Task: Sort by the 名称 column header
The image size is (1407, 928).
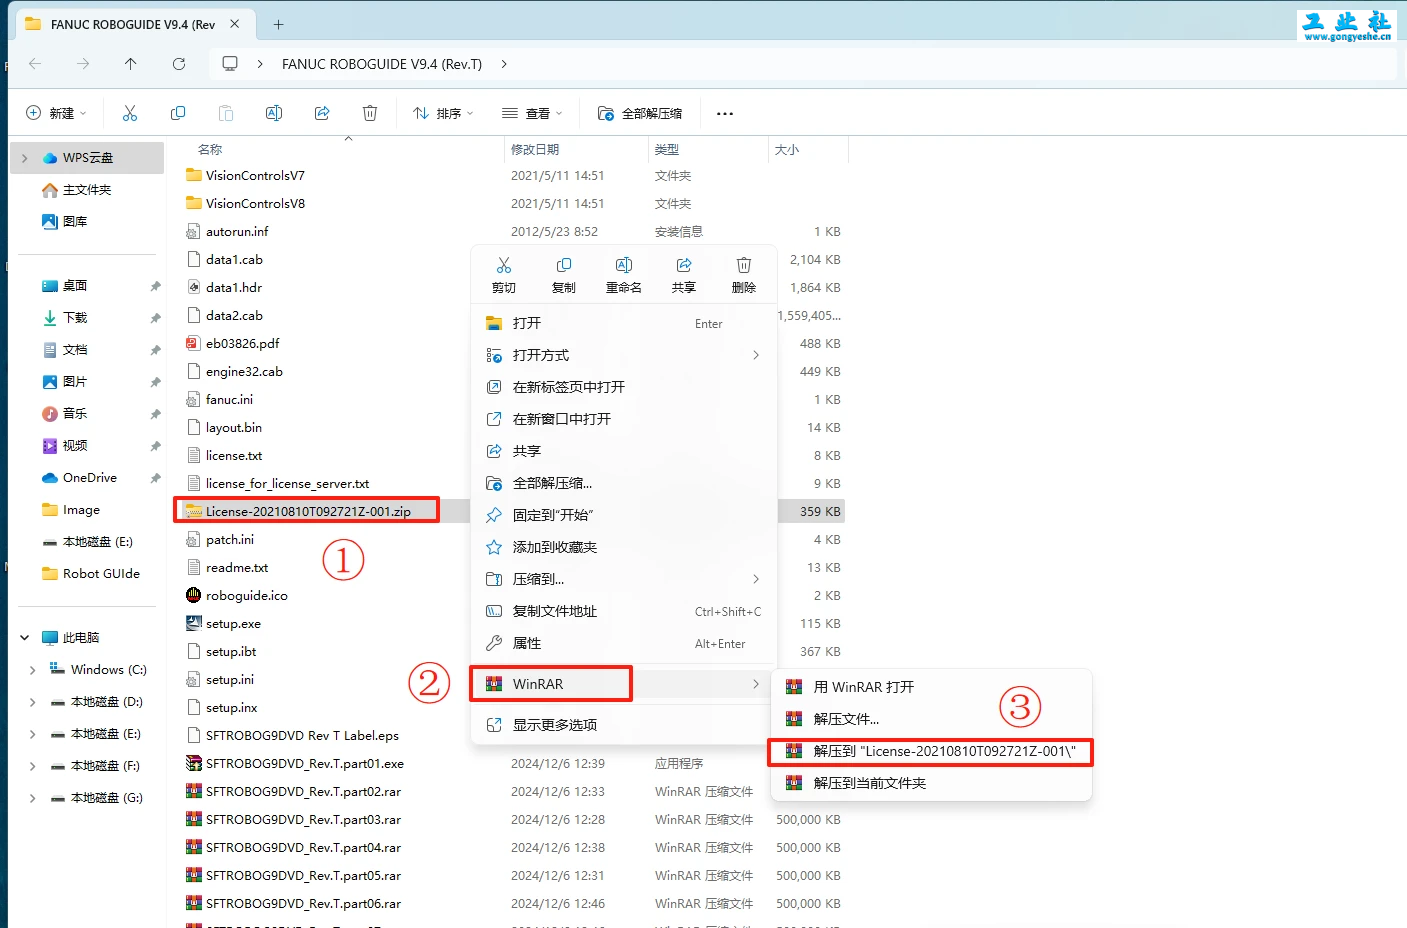Action: pos(210,149)
